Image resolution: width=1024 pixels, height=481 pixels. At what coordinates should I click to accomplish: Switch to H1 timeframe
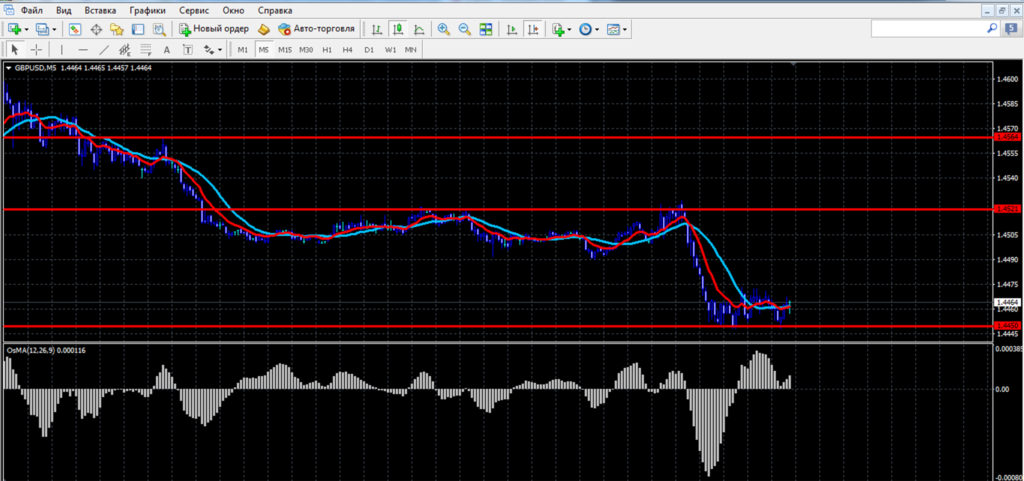327,50
